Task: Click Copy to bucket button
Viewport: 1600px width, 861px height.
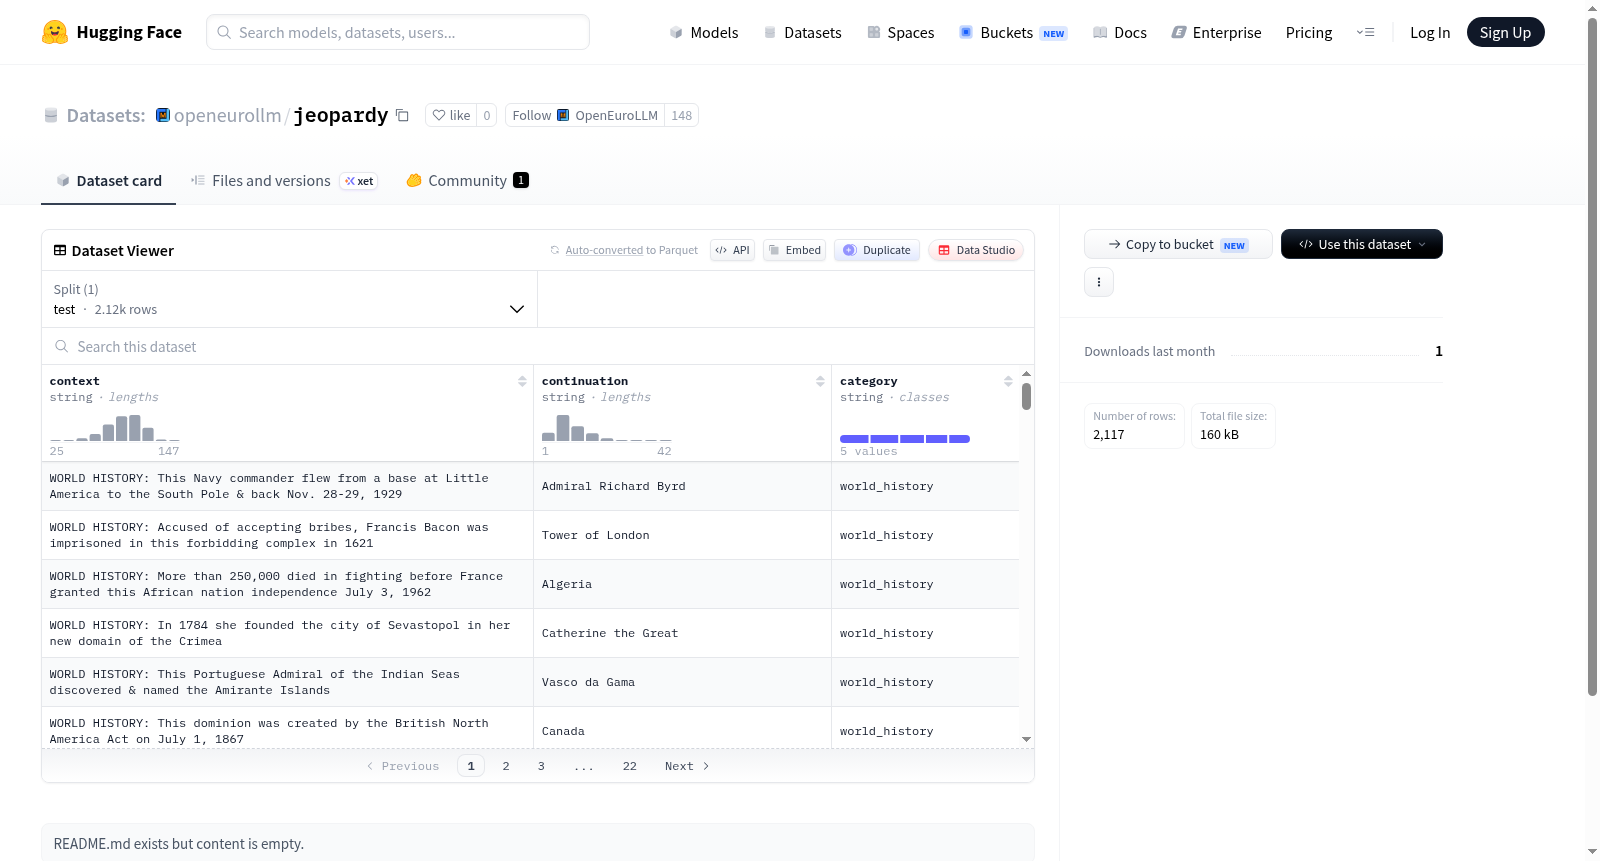Action: (1178, 244)
